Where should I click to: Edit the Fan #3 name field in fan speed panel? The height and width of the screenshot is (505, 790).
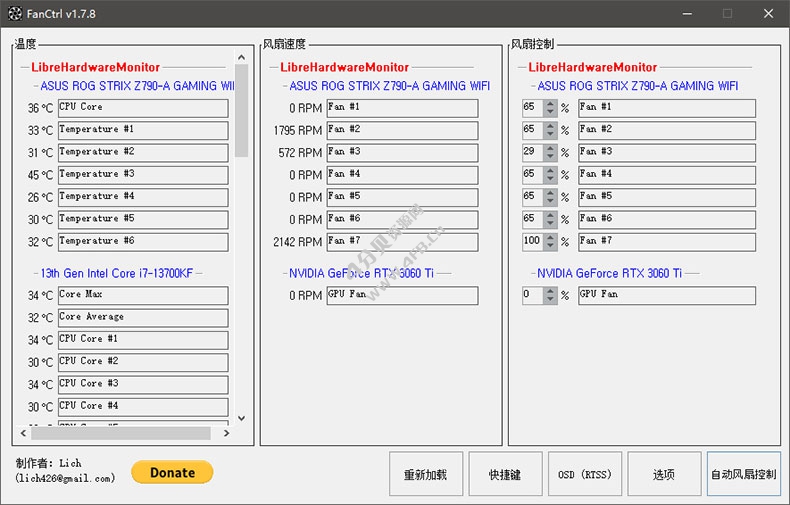(x=402, y=152)
